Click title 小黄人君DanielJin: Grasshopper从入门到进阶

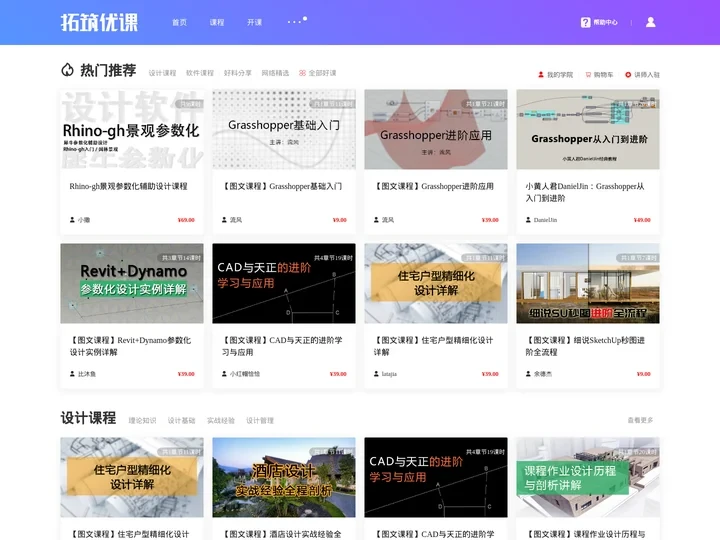click(x=585, y=192)
